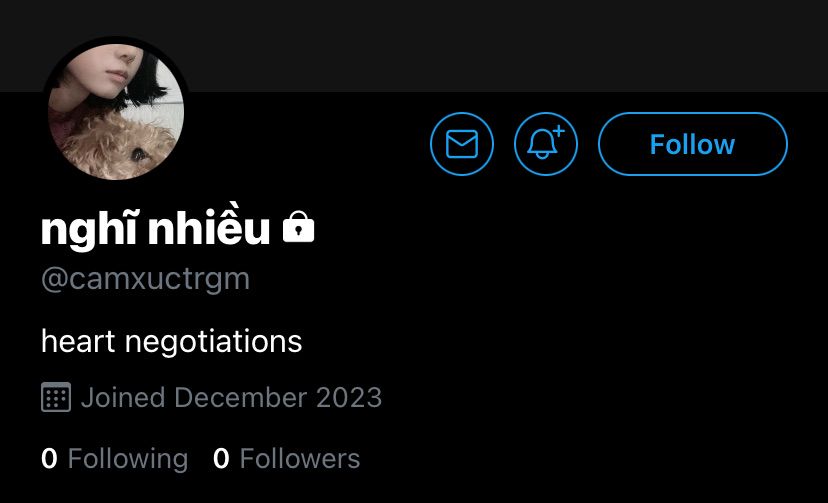Viewport: 828px width, 503px height.
Task: Click the bio text heart negotiations
Action: tap(172, 341)
